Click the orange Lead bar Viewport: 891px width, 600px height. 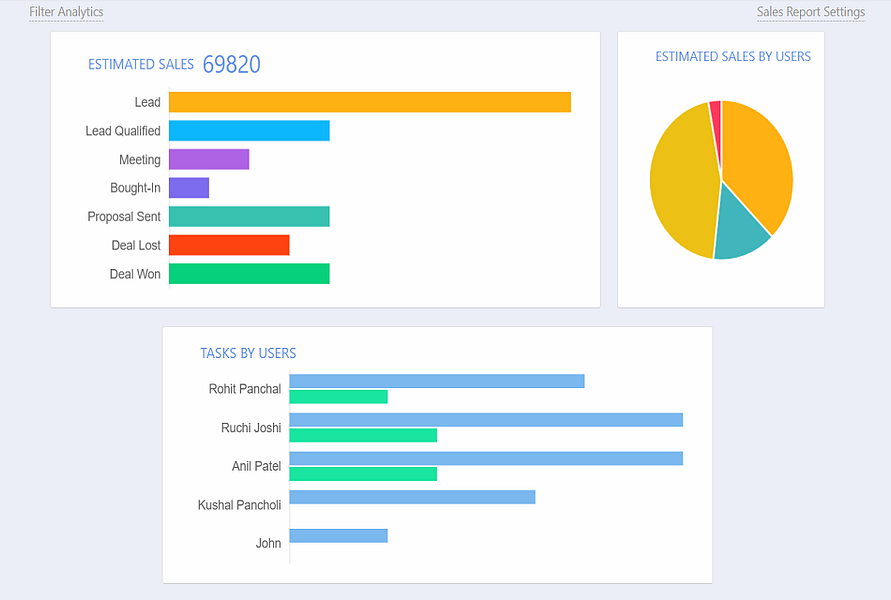click(370, 102)
